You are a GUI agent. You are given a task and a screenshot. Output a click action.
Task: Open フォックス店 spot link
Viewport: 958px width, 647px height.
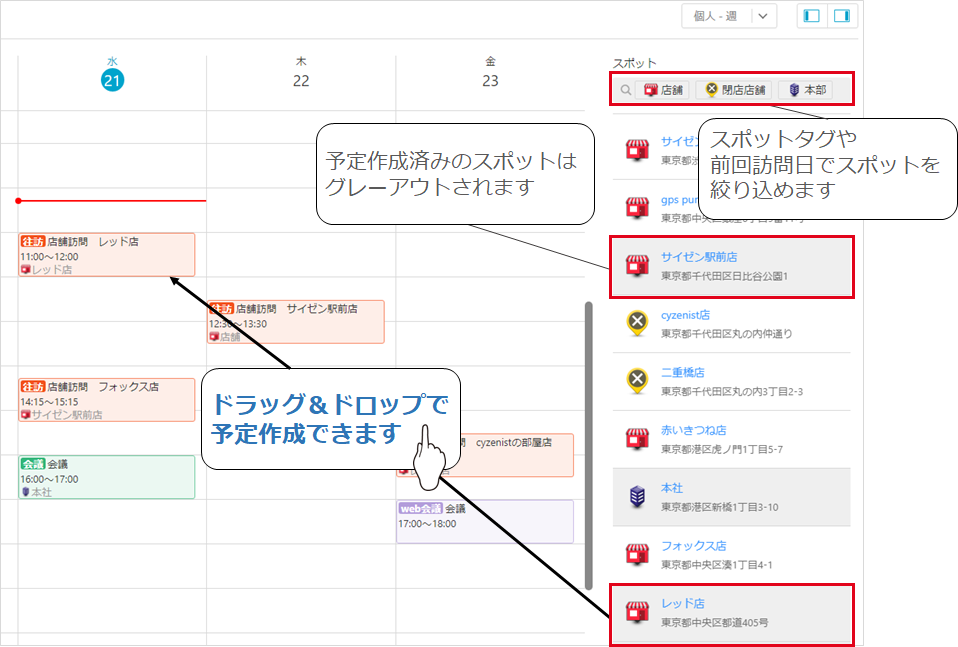tap(693, 546)
